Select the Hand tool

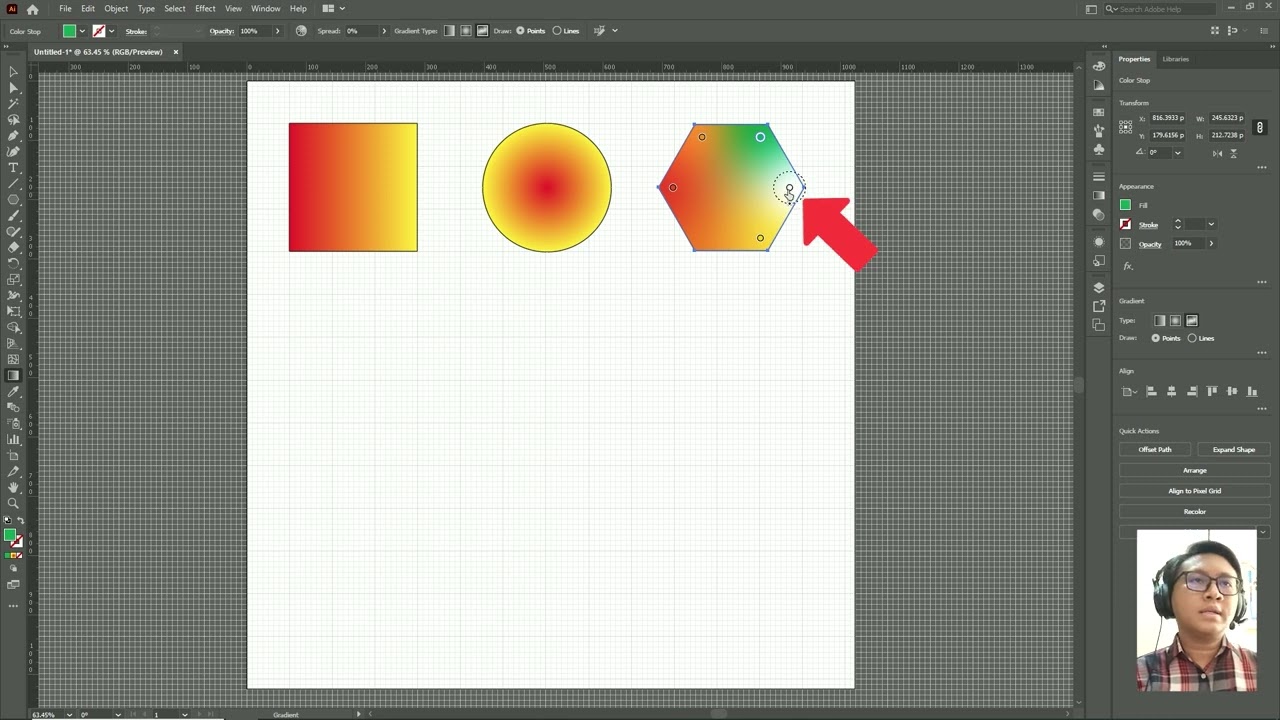[x=13, y=488]
